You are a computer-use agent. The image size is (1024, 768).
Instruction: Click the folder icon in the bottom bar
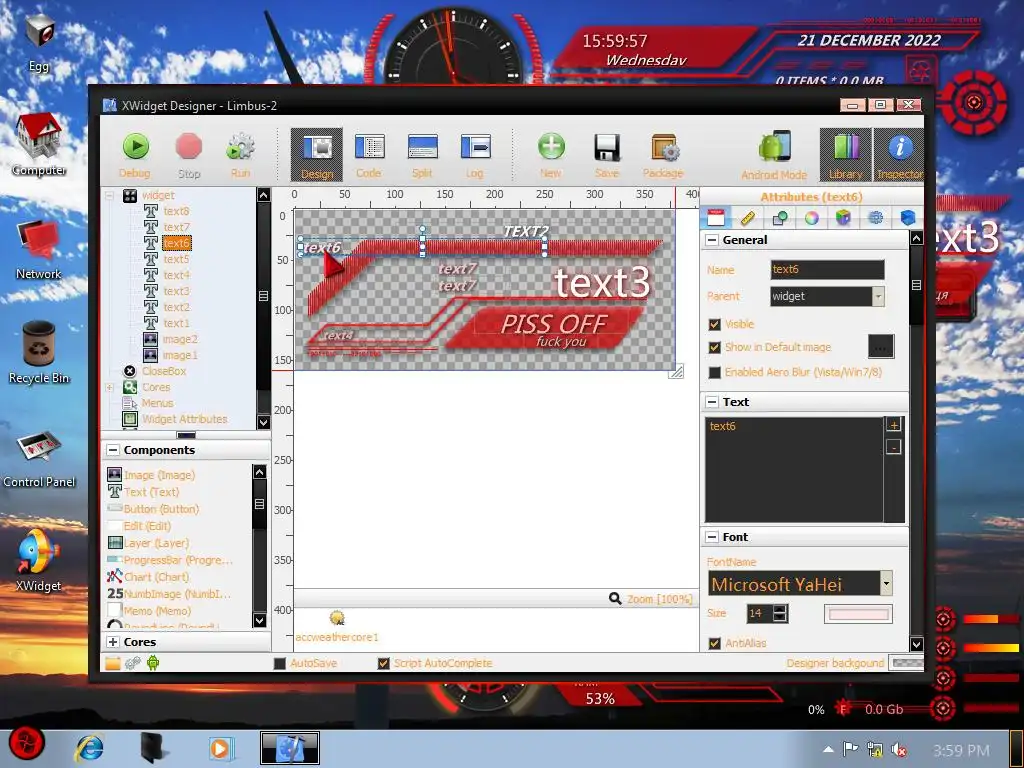pos(113,663)
